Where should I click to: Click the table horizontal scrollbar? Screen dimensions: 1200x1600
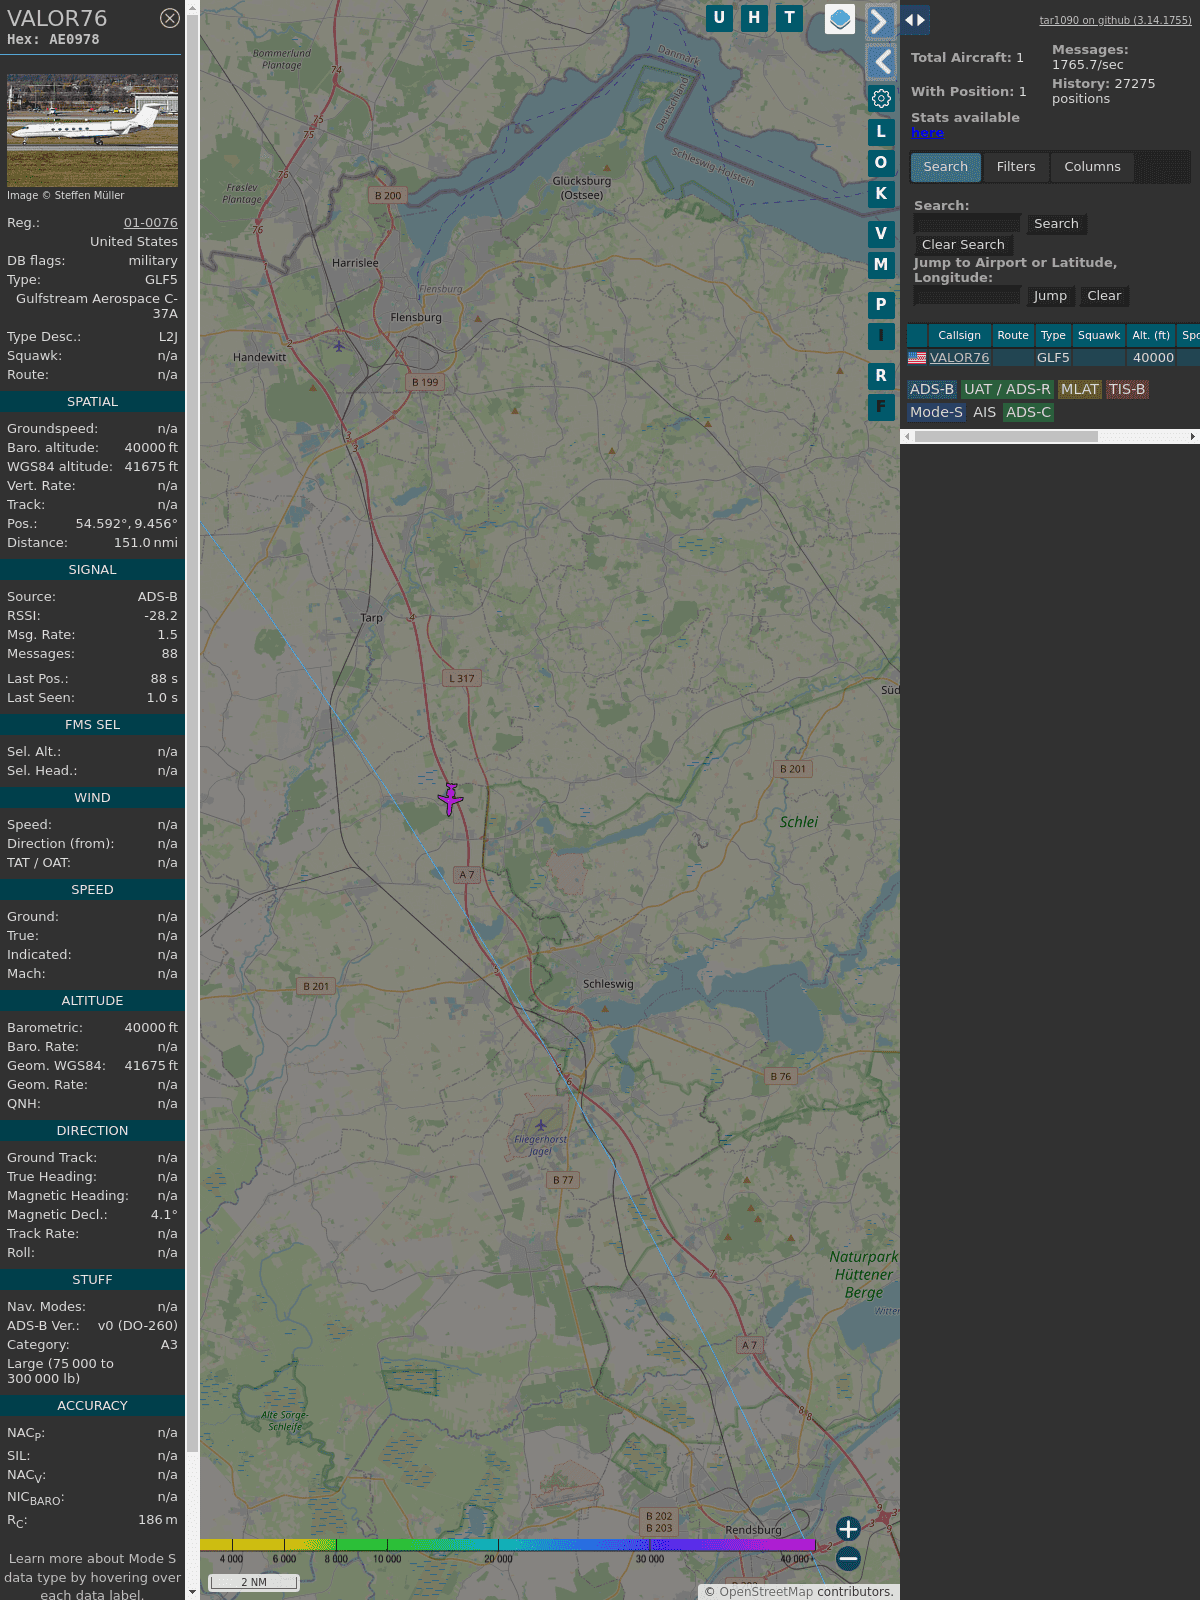(1006, 436)
